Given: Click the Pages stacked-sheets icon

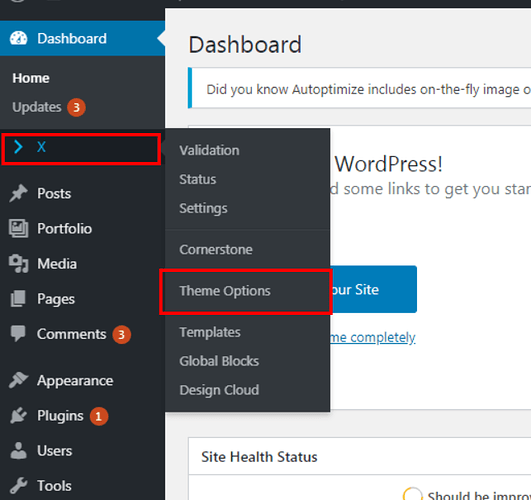Looking at the screenshot, I should click(x=18, y=299).
